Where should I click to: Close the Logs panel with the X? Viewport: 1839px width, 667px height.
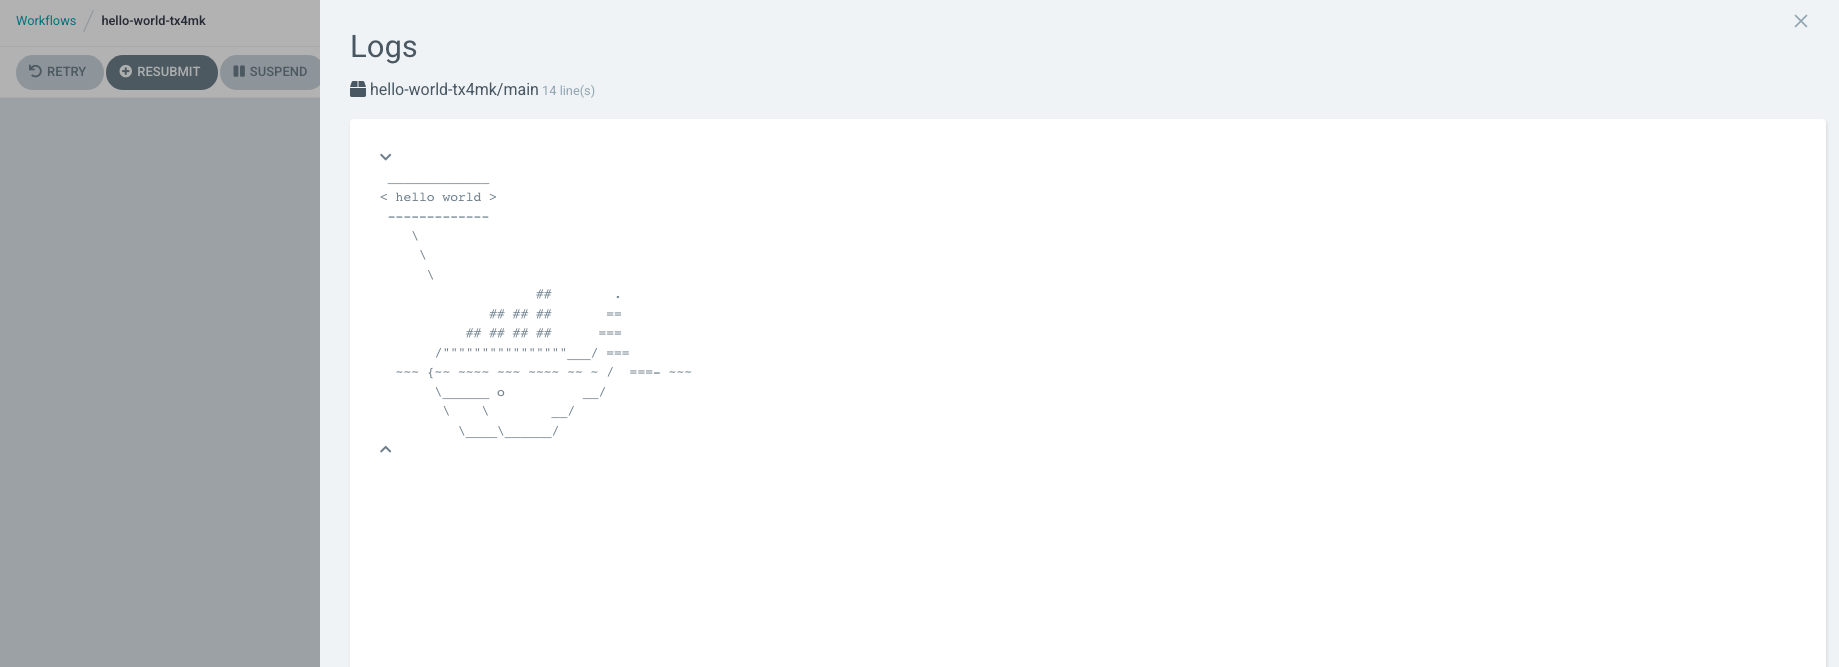tap(1801, 21)
